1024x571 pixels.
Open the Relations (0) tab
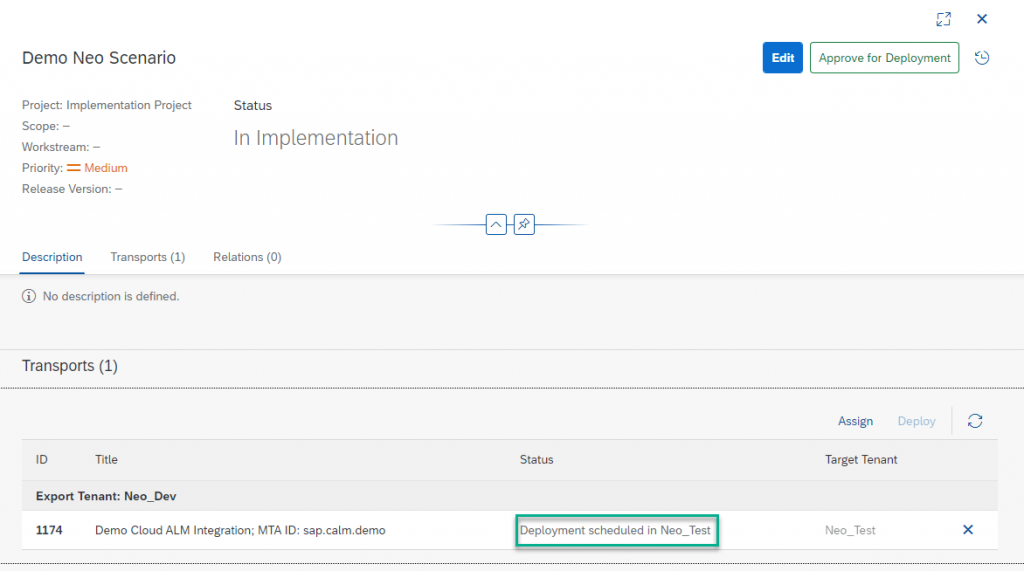point(247,257)
